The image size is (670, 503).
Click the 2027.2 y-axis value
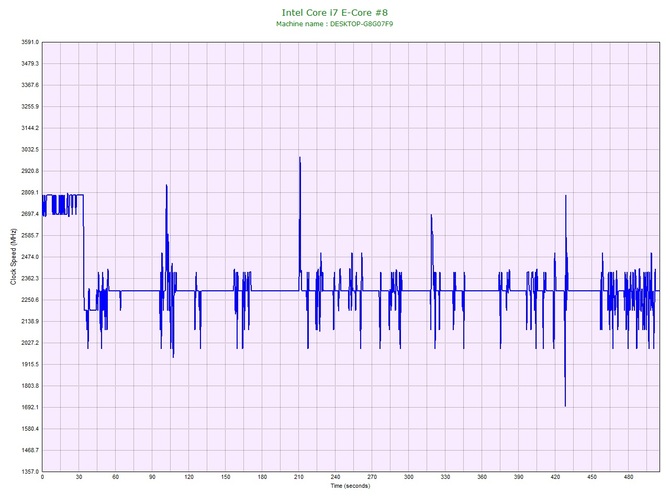pyautogui.click(x=30, y=343)
